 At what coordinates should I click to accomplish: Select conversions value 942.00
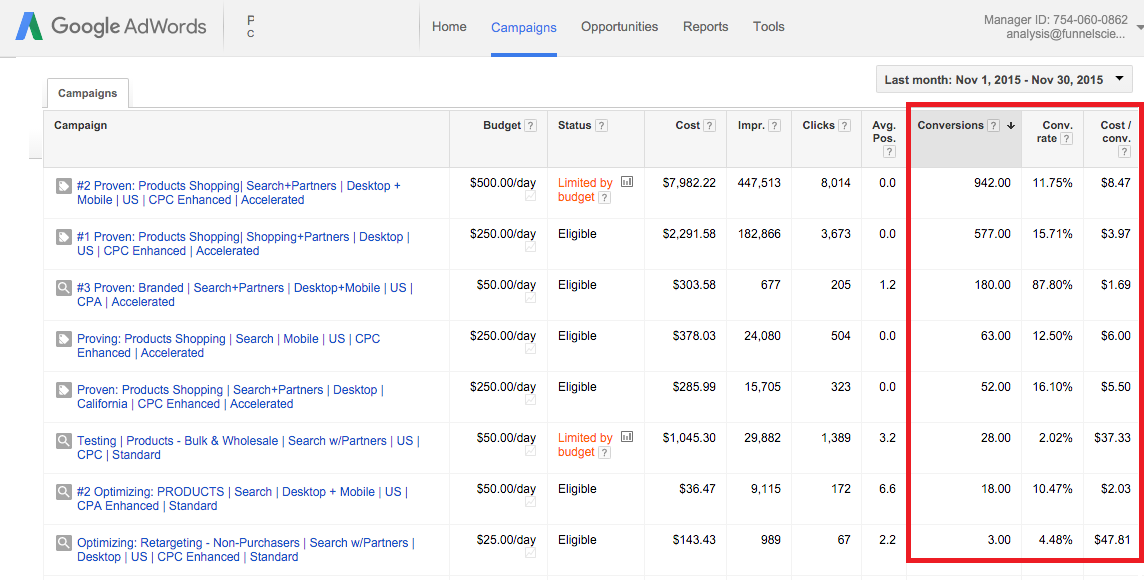click(x=992, y=183)
